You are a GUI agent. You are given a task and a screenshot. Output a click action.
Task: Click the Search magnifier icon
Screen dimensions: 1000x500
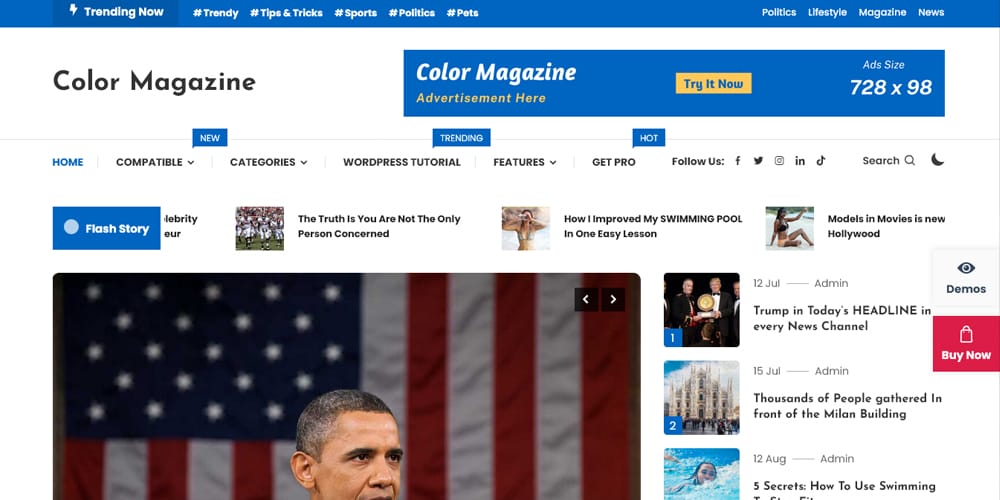909,160
